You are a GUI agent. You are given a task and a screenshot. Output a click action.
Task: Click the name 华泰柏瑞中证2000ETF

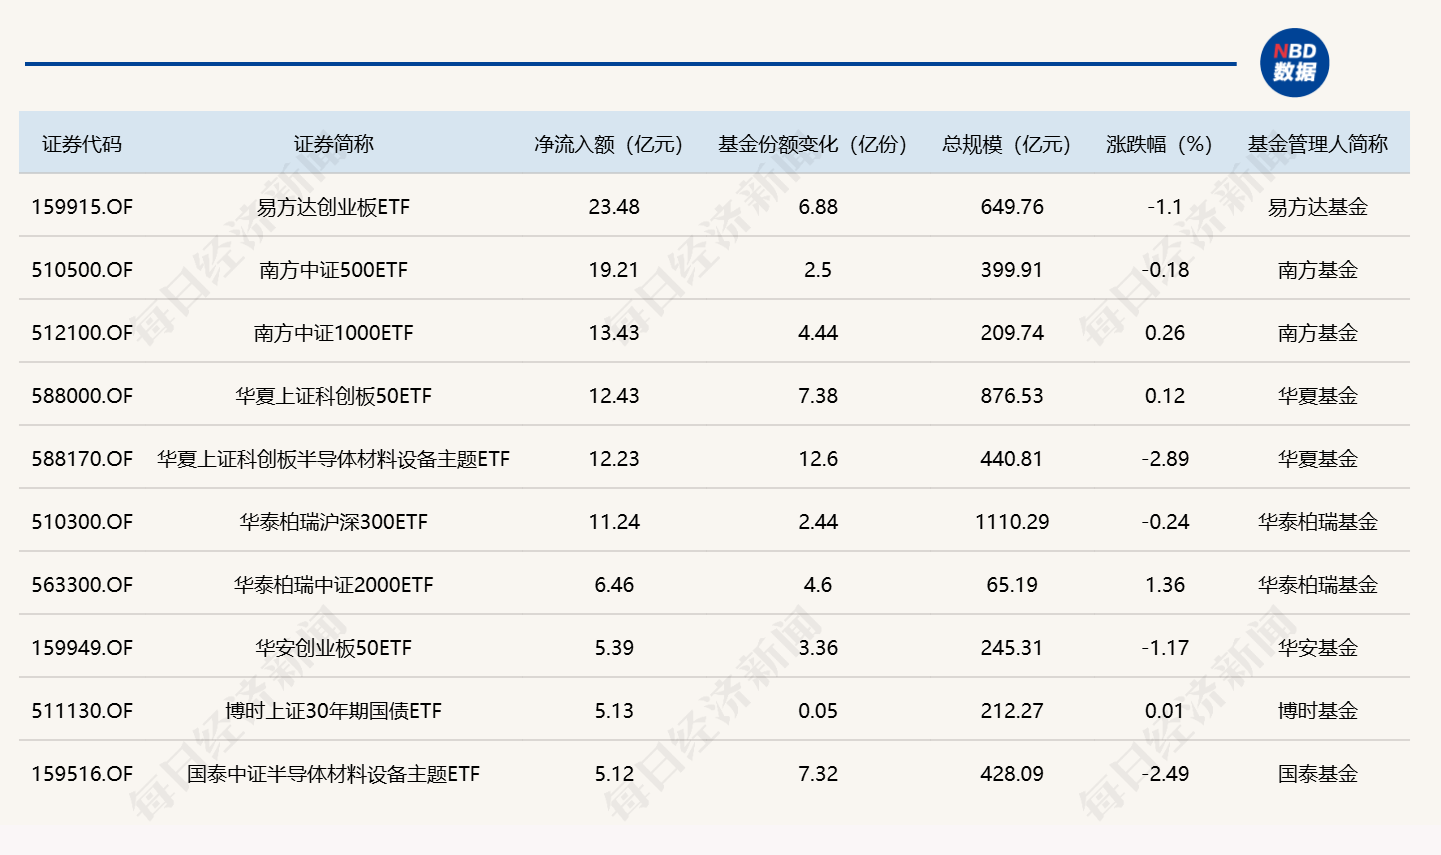pos(334,585)
